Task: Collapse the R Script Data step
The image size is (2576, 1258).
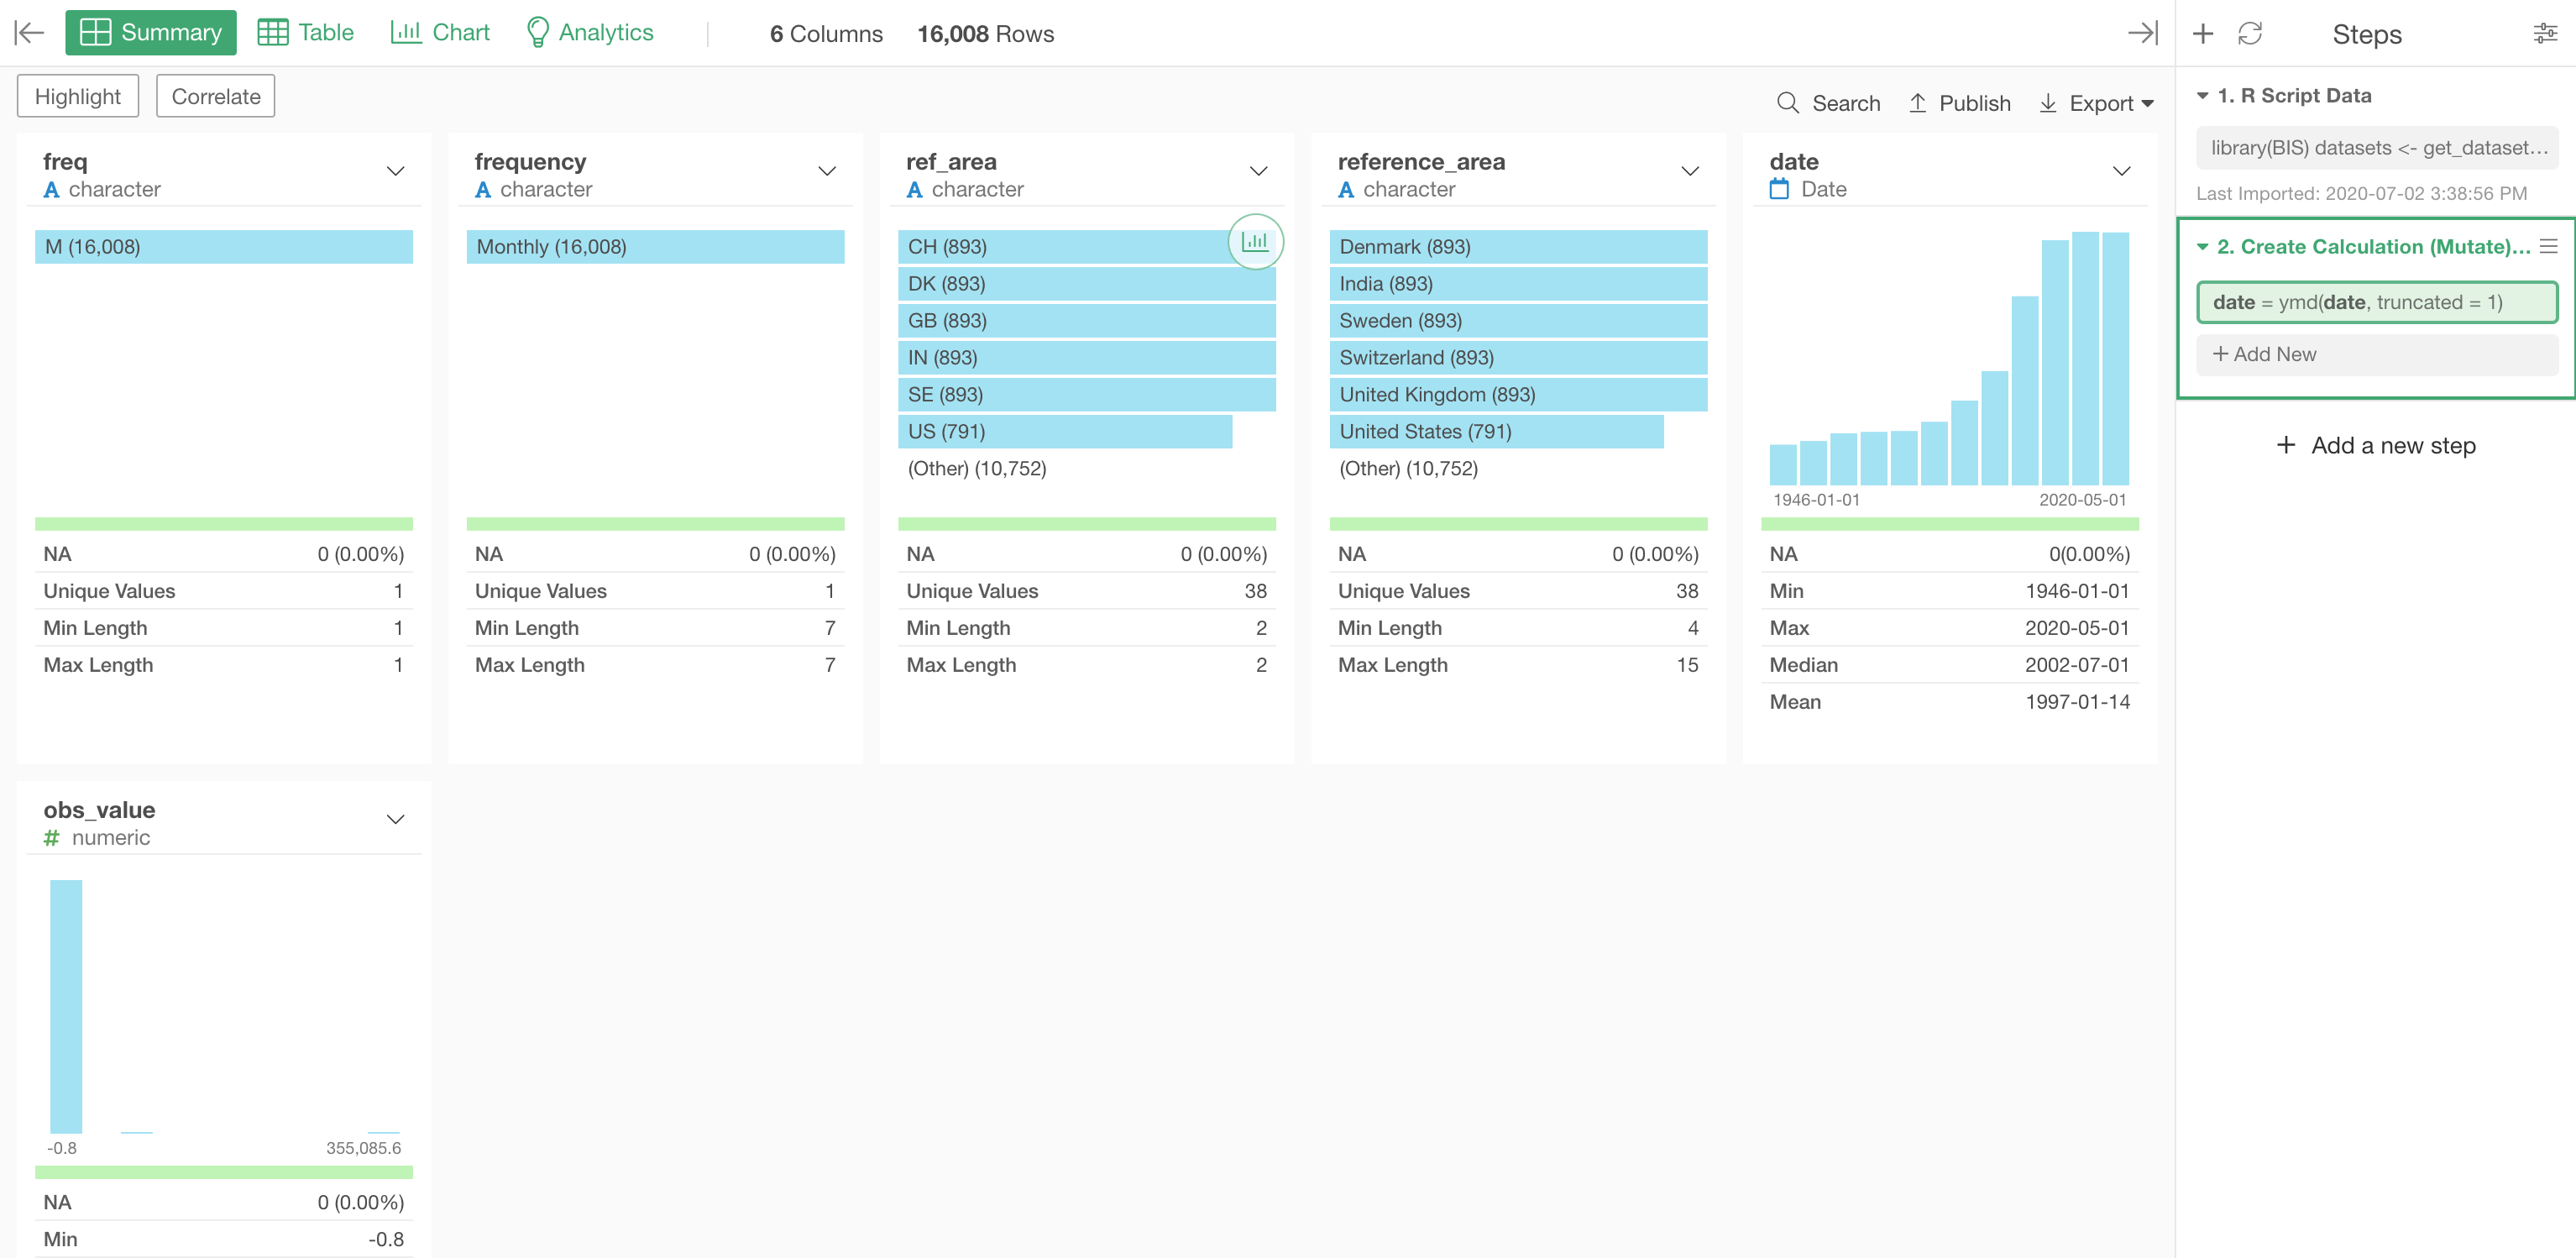Action: 2202,96
